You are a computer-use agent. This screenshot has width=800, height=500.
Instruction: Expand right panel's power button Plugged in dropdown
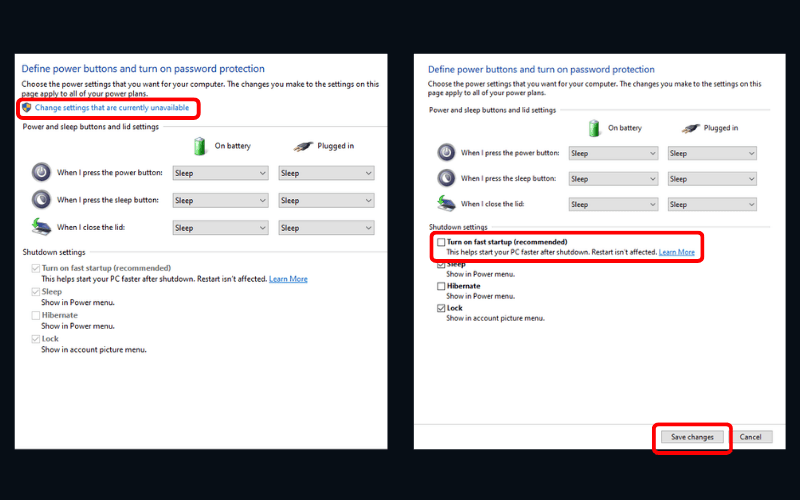712,153
